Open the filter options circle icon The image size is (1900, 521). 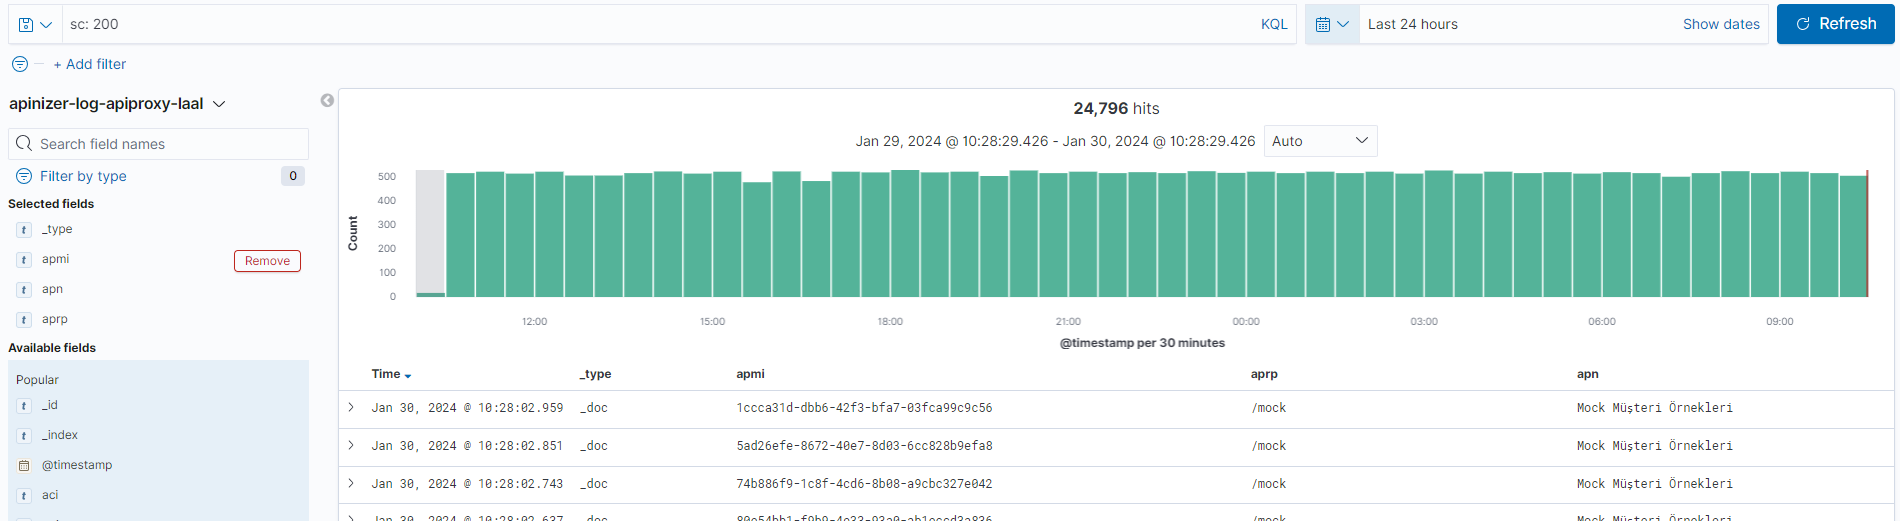[20, 64]
